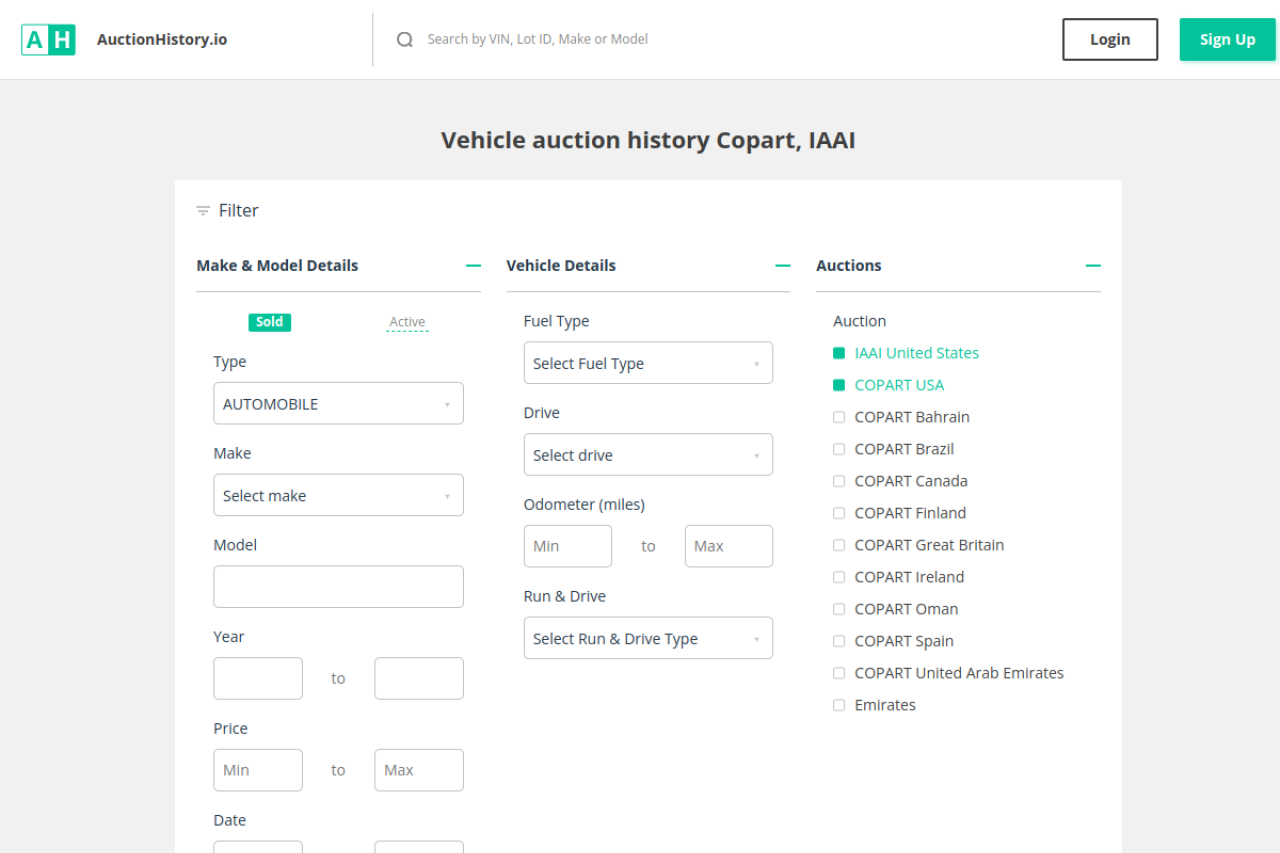
Task: Click the Sign Up button
Action: (1227, 40)
